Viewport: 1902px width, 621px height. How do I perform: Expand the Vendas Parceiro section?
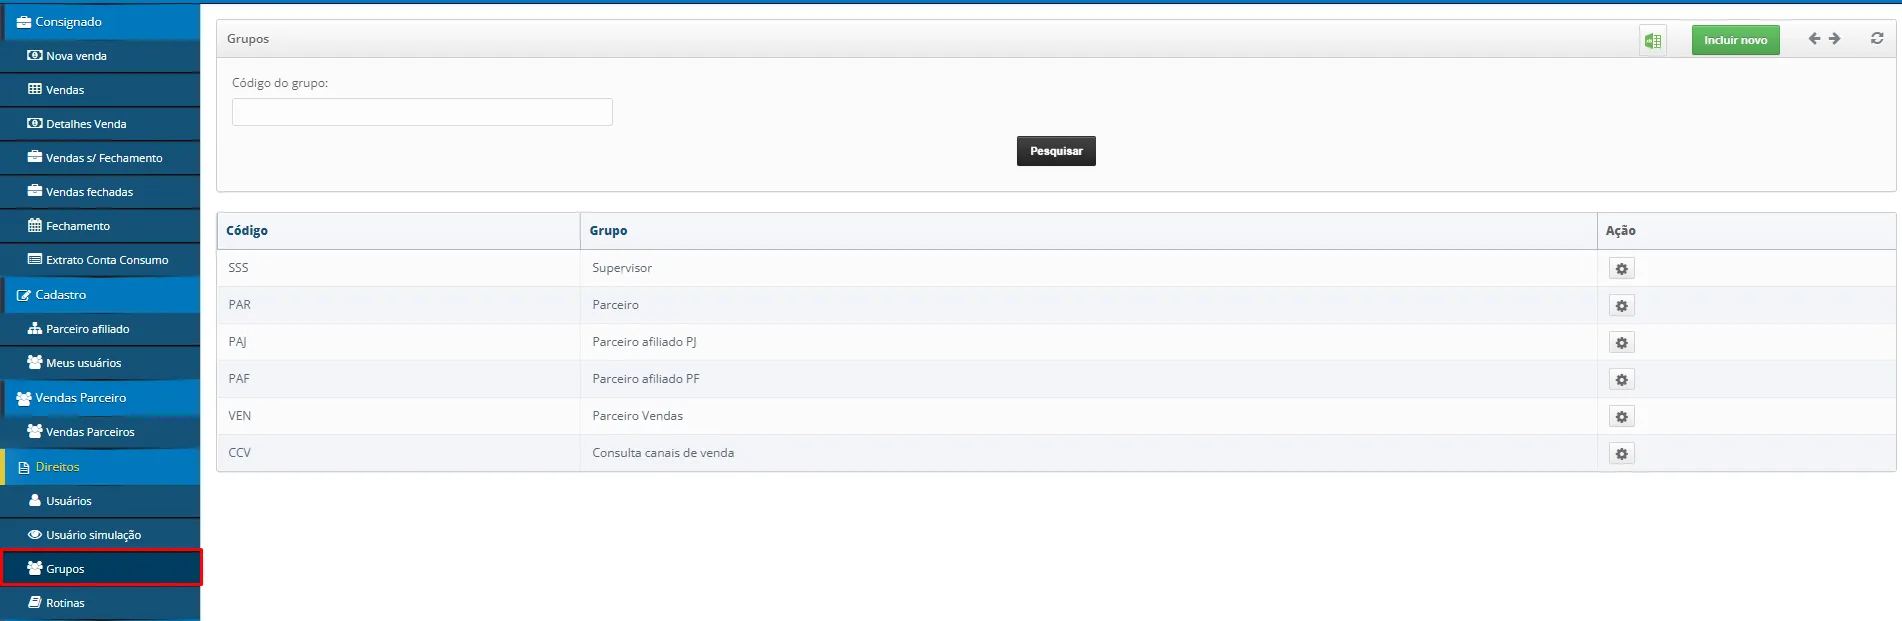[x=80, y=398]
